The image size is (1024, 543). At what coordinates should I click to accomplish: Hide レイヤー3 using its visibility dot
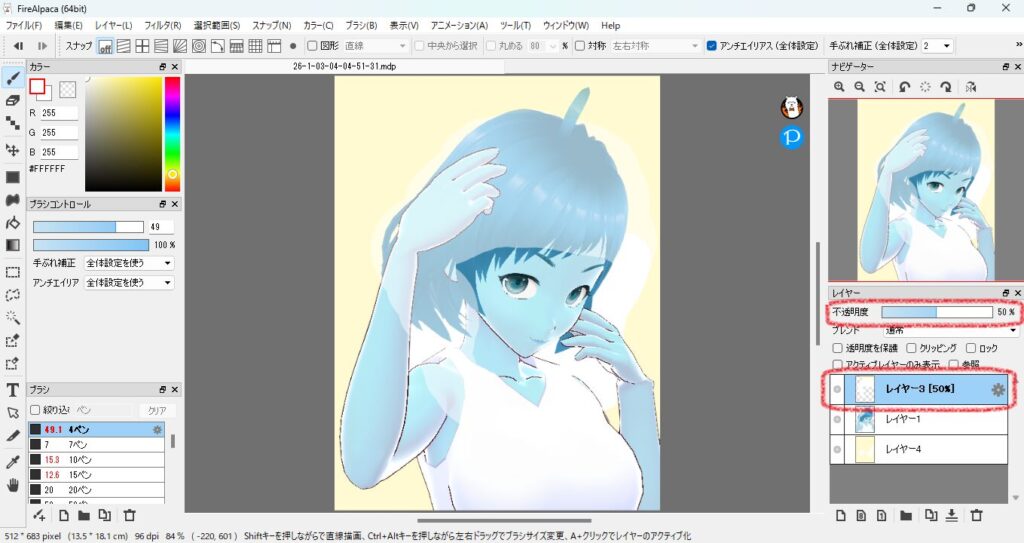[837, 389]
